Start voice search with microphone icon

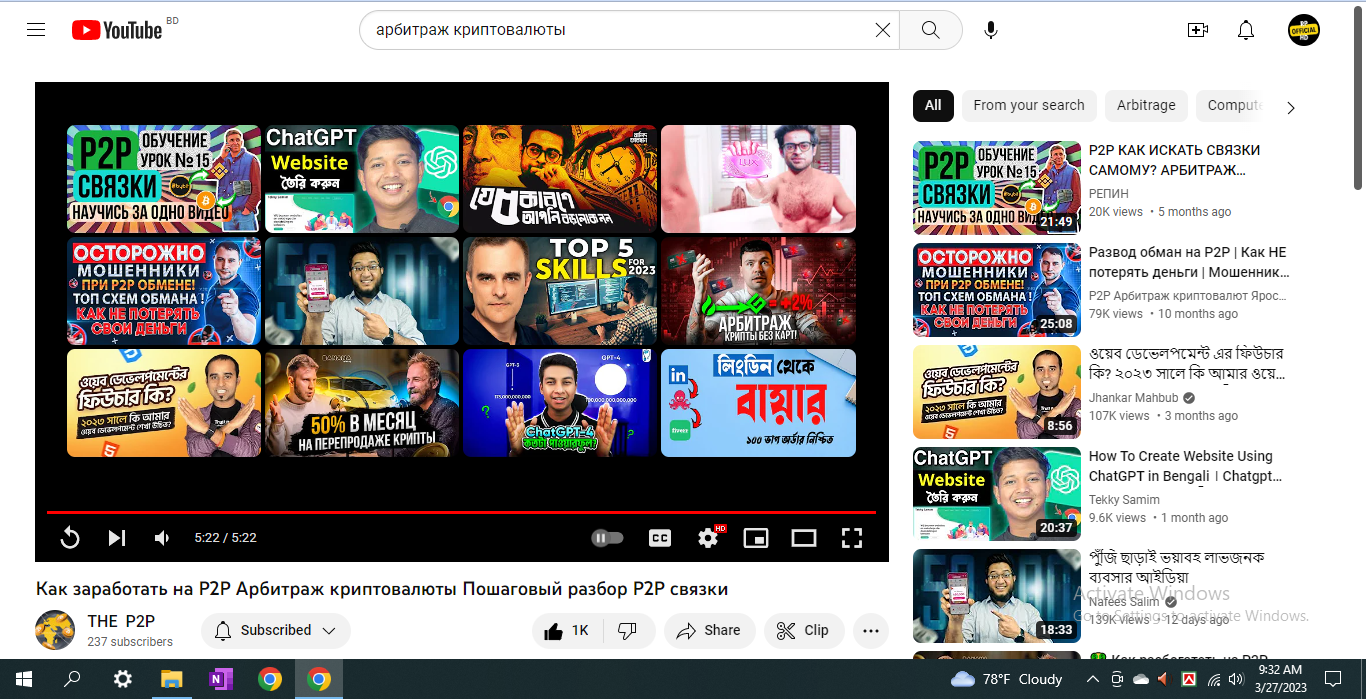990,30
